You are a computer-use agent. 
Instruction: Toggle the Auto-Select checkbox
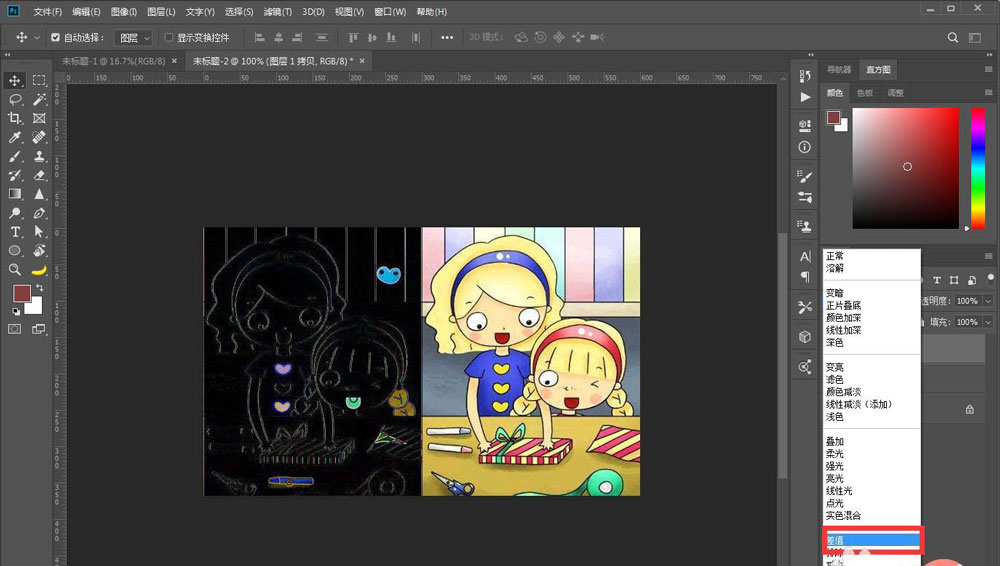(55, 38)
